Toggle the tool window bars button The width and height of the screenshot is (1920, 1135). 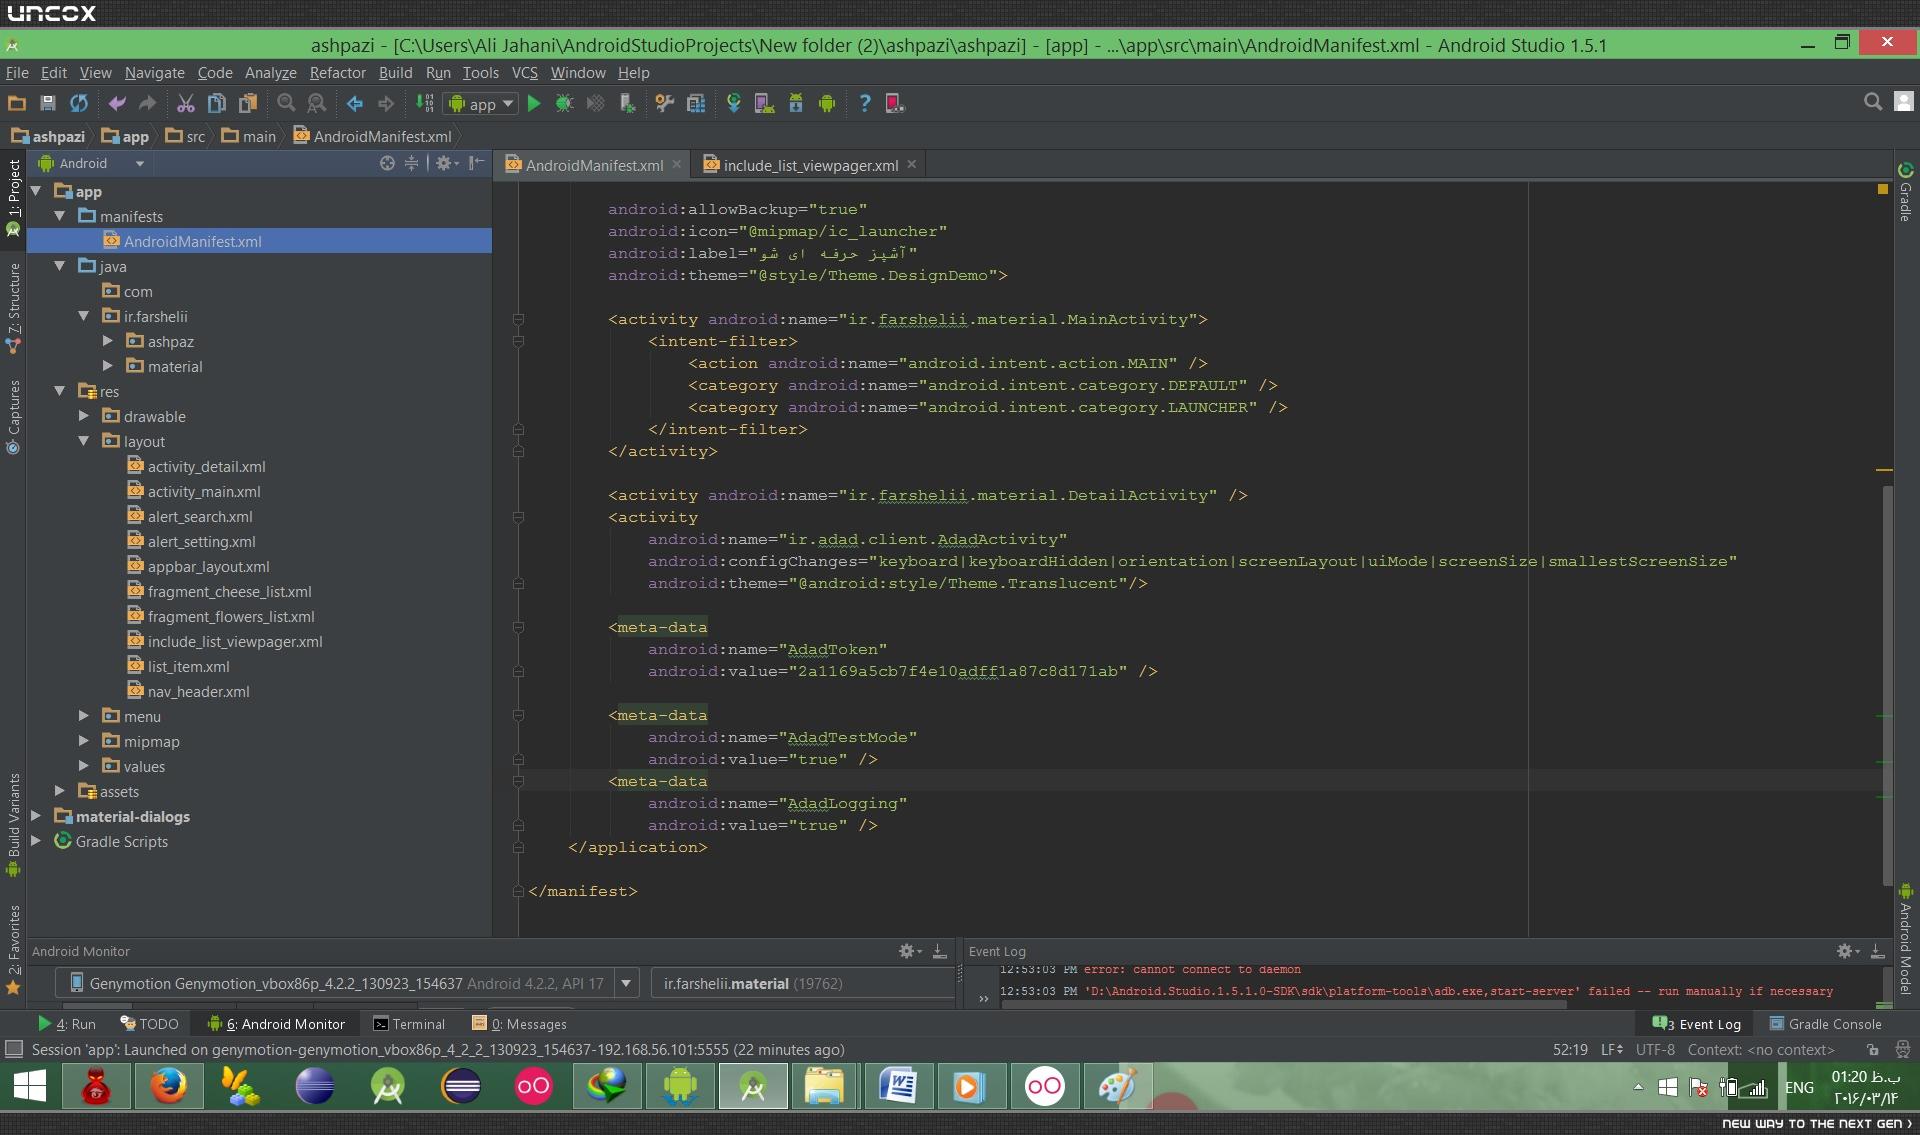[14, 1050]
